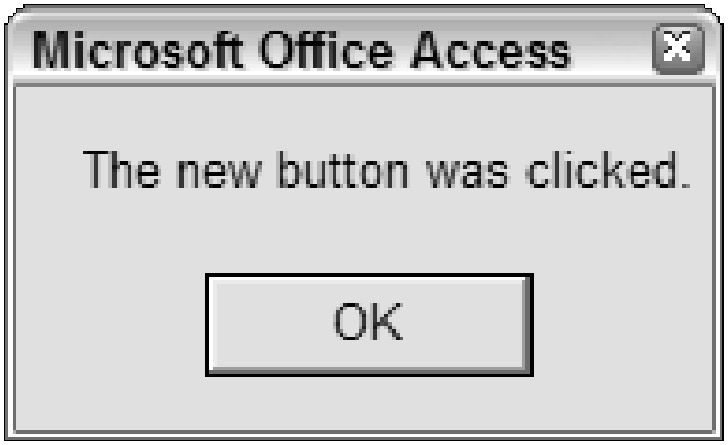The width and height of the screenshot is (728, 445).
Task: Click the OK button
Action: click(368, 324)
